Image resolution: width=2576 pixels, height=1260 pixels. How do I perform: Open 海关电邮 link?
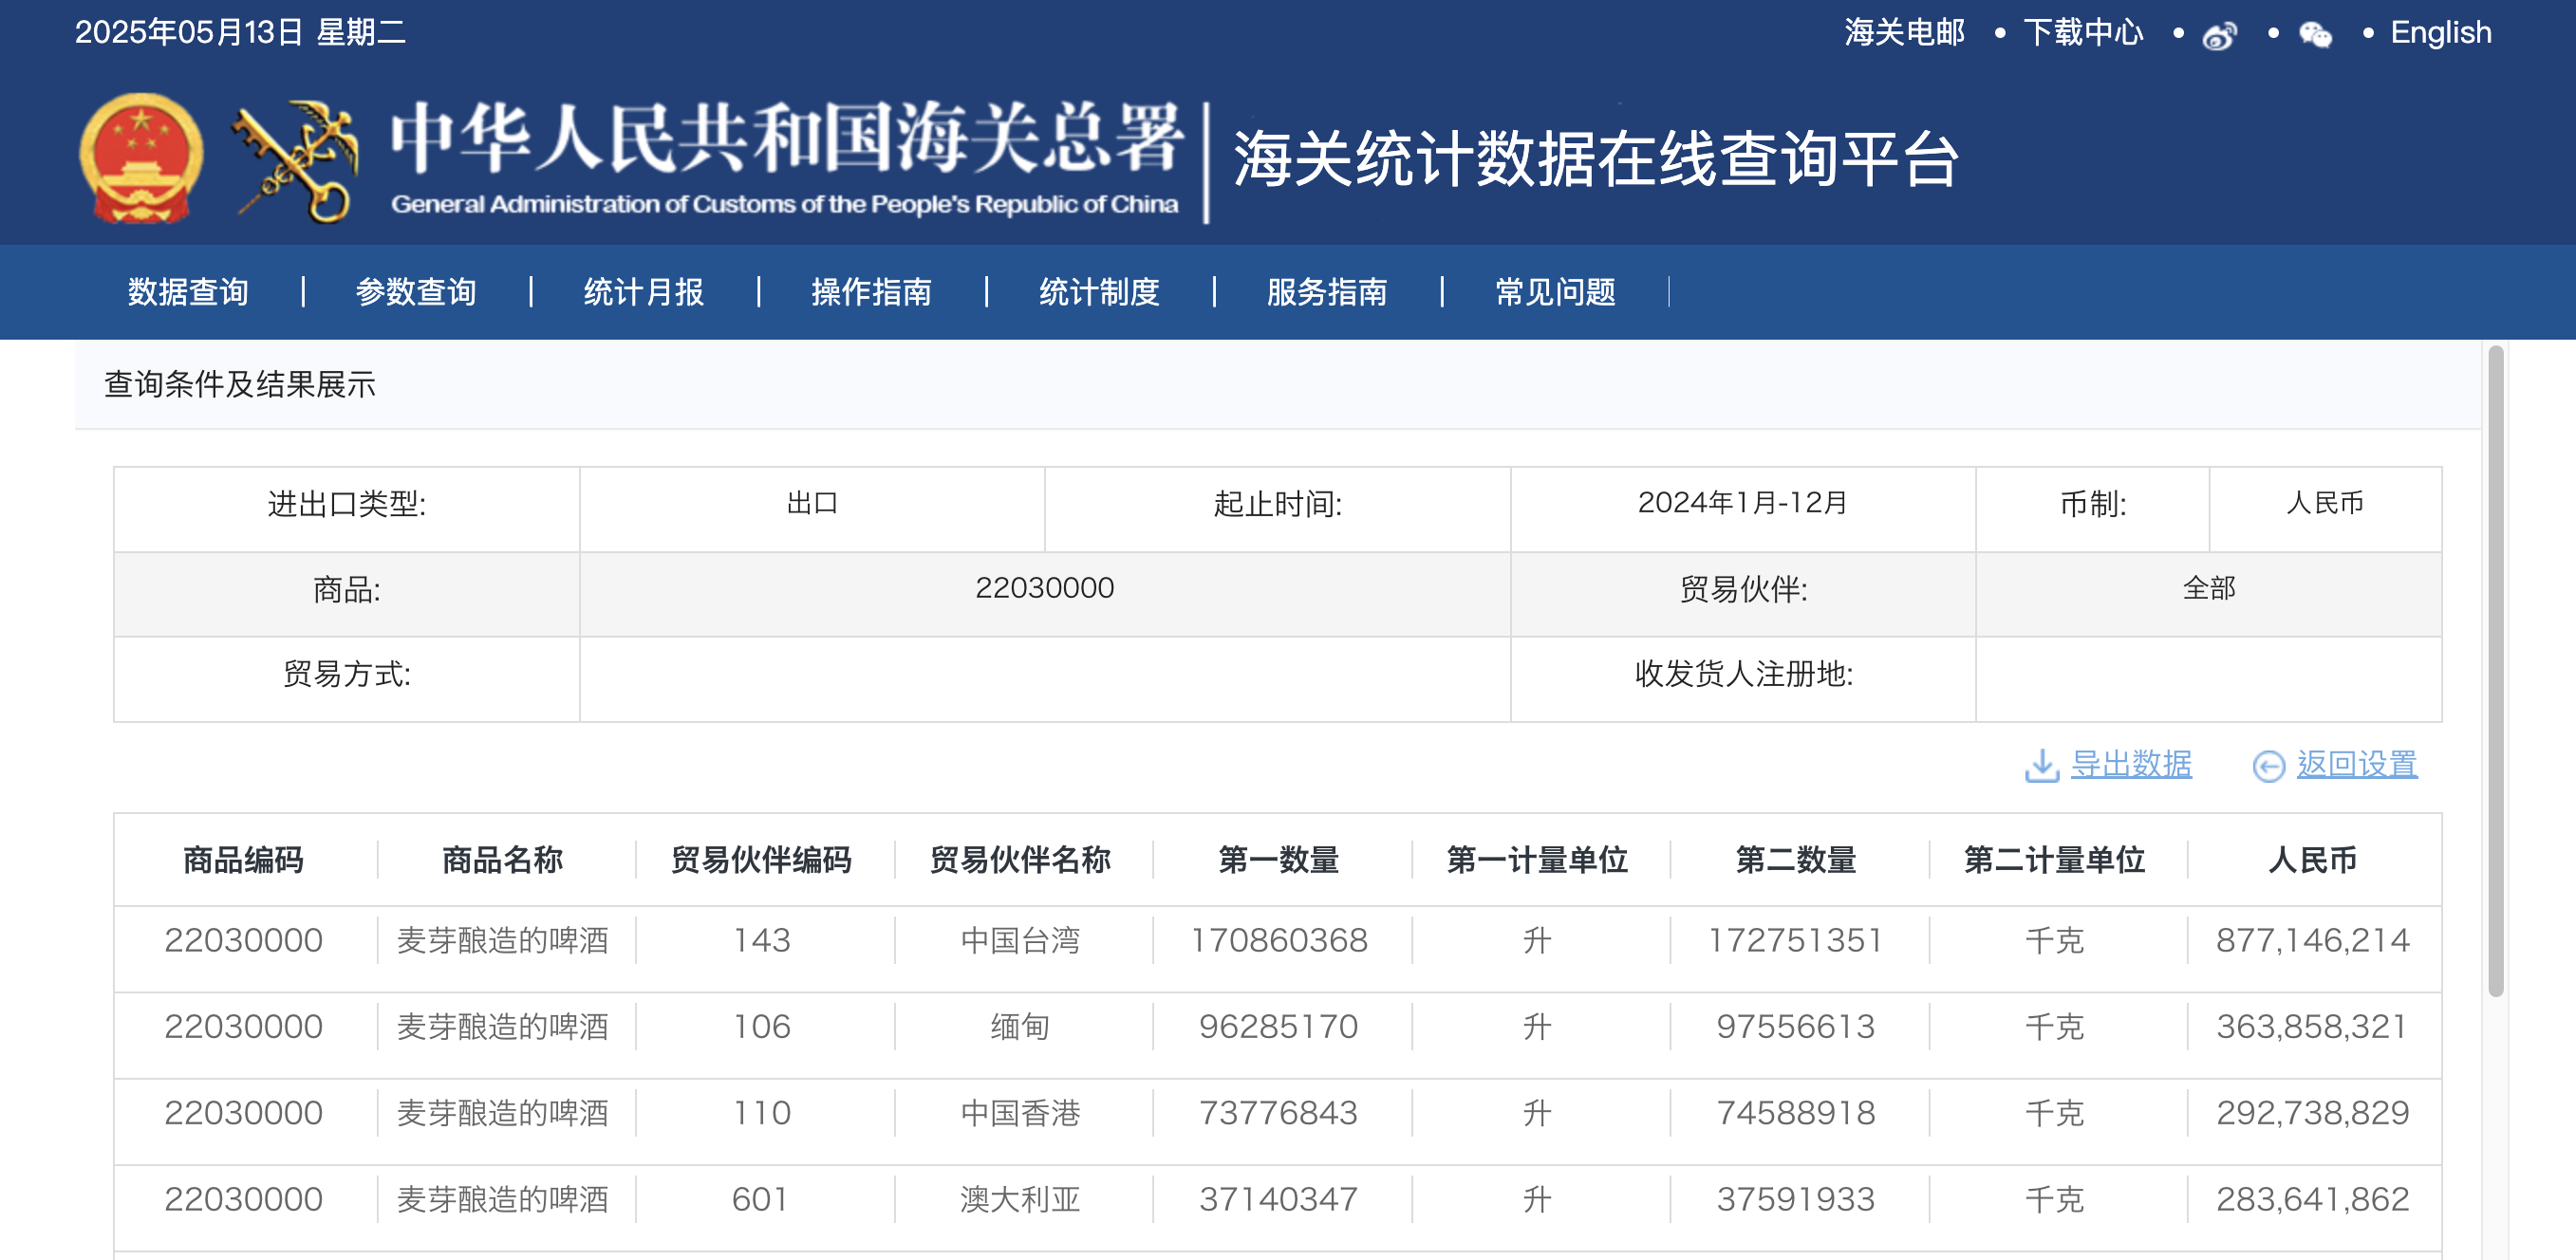[1904, 33]
